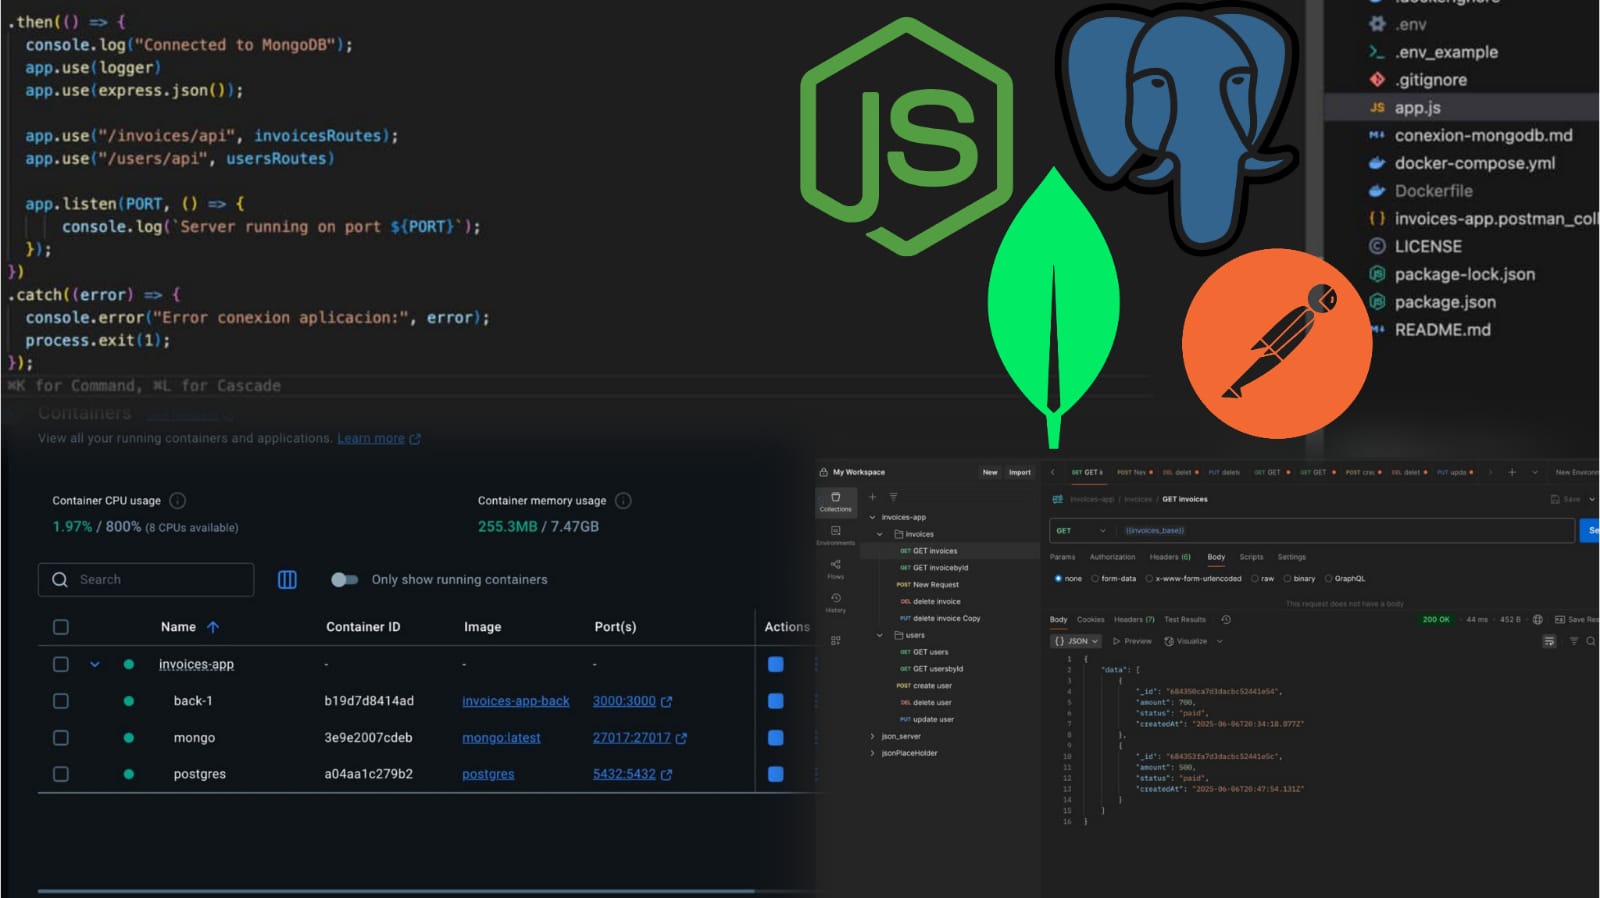Click the info icon next to Container memory usage
This screenshot has height=898, width=1600.
click(x=623, y=500)
